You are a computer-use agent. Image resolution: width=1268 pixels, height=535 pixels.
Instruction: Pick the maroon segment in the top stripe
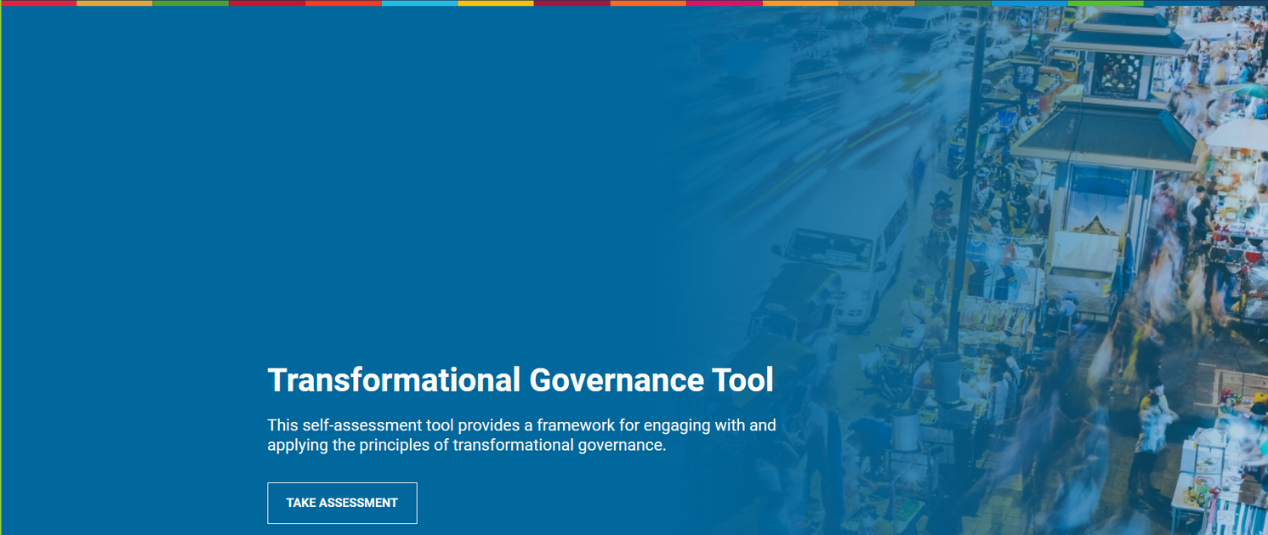pos(572,3)
